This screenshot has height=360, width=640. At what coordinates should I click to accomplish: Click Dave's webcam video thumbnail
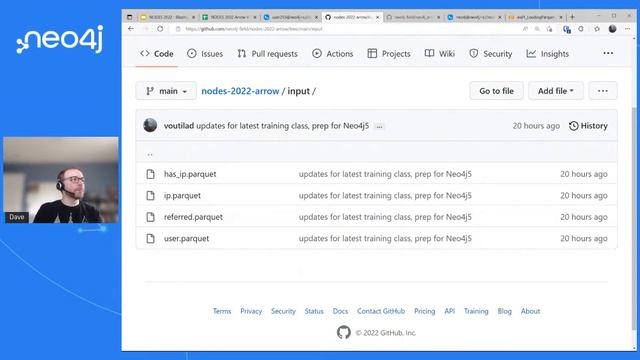point(61,180)
